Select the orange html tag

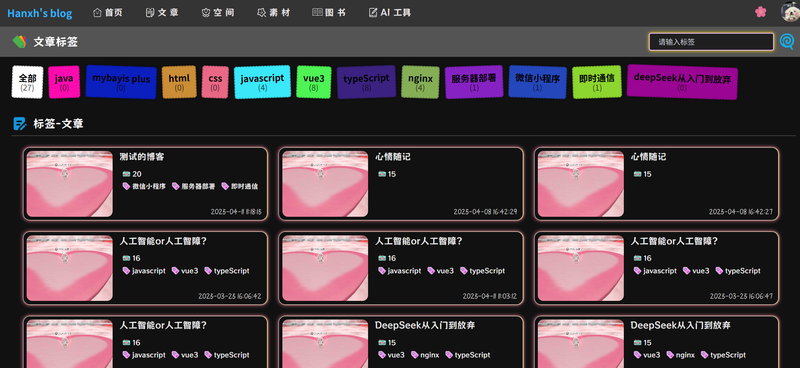(179, 82)
